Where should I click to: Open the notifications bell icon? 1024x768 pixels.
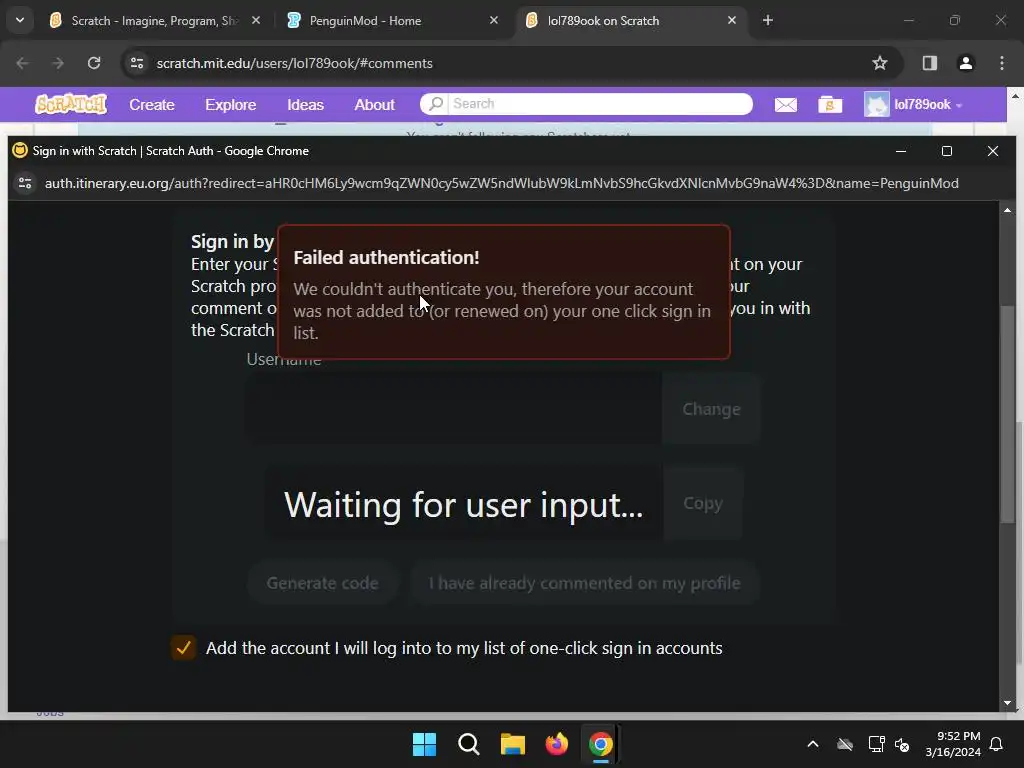(x=997, y=744)
